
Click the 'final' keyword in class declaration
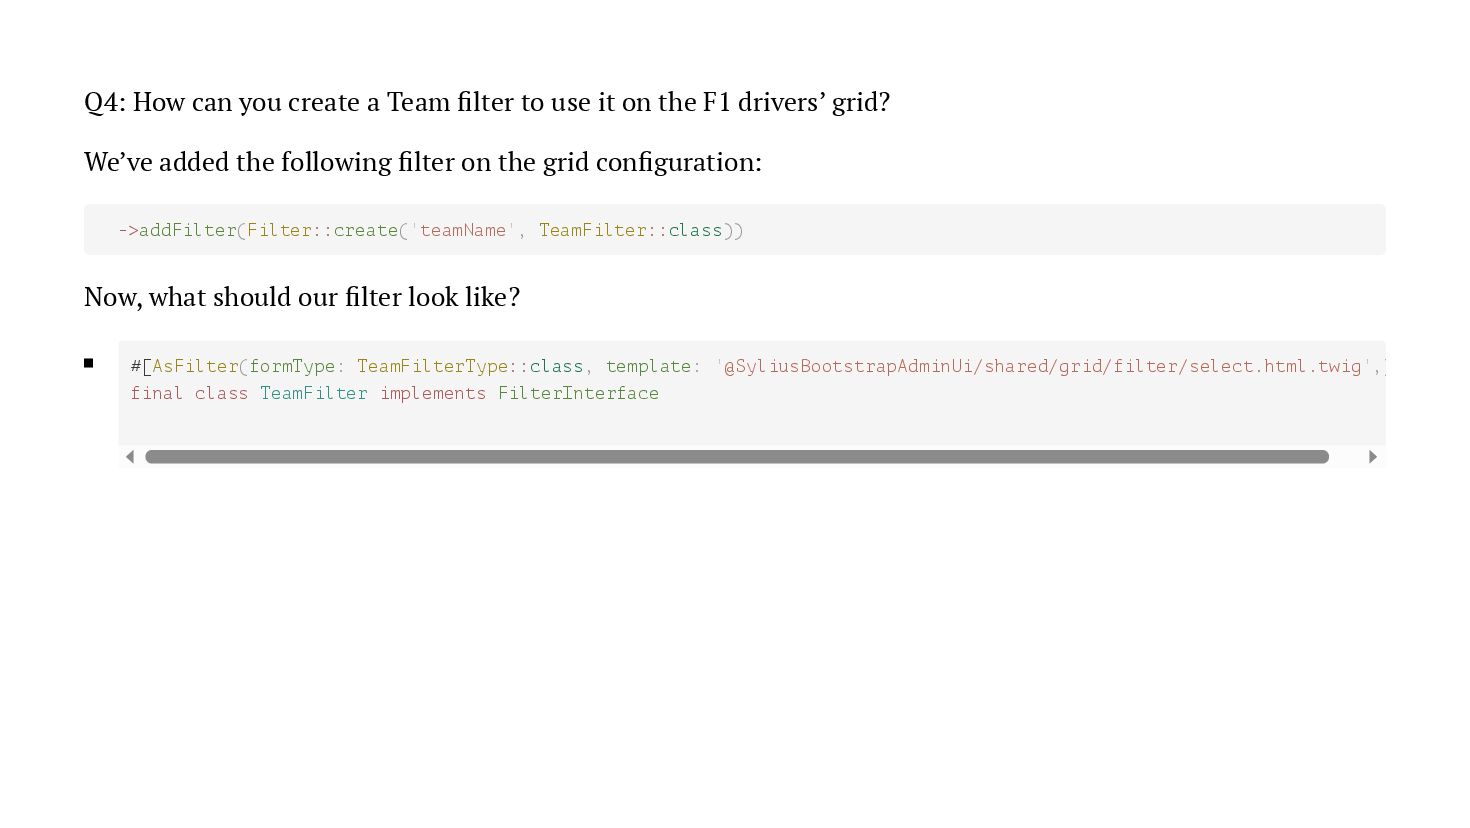tap(157, 393)
